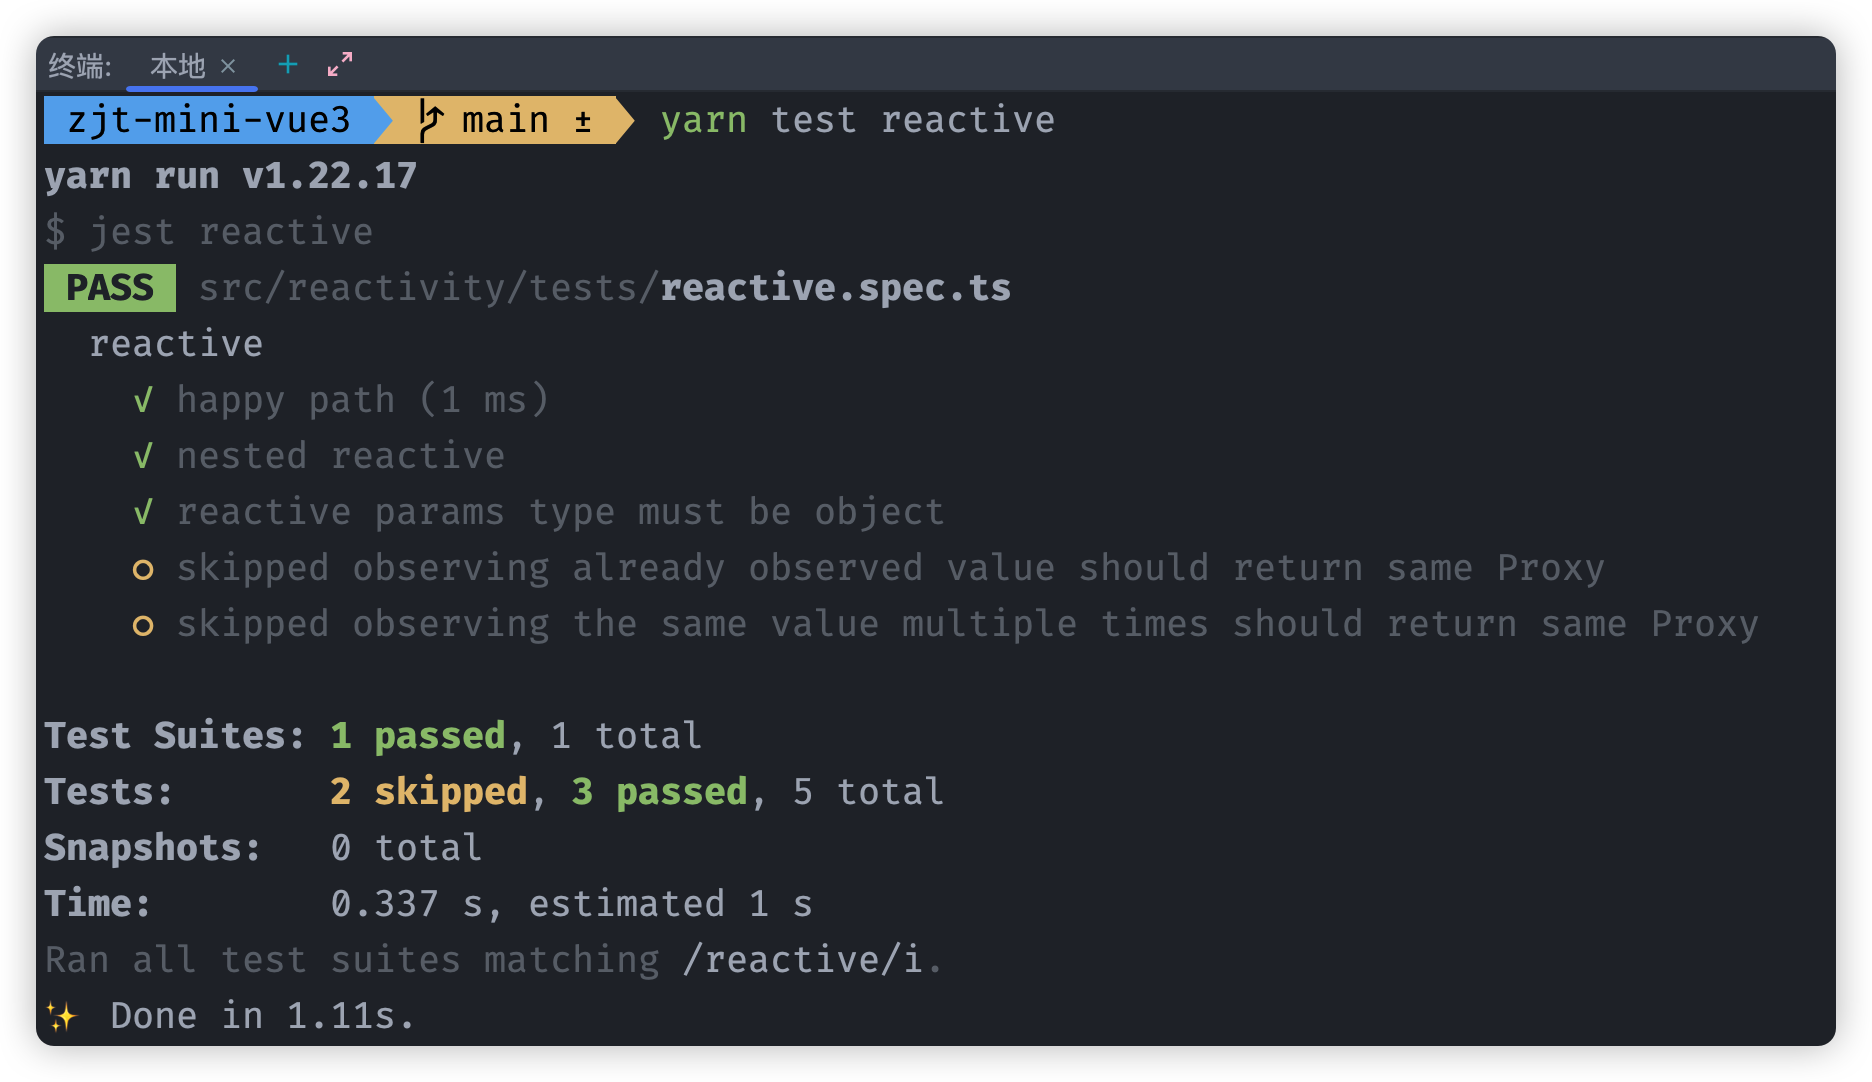Open the reactive.spec.ts file path link
Viewport: 1872px width, 1082px height.
(x=605, y=288)
